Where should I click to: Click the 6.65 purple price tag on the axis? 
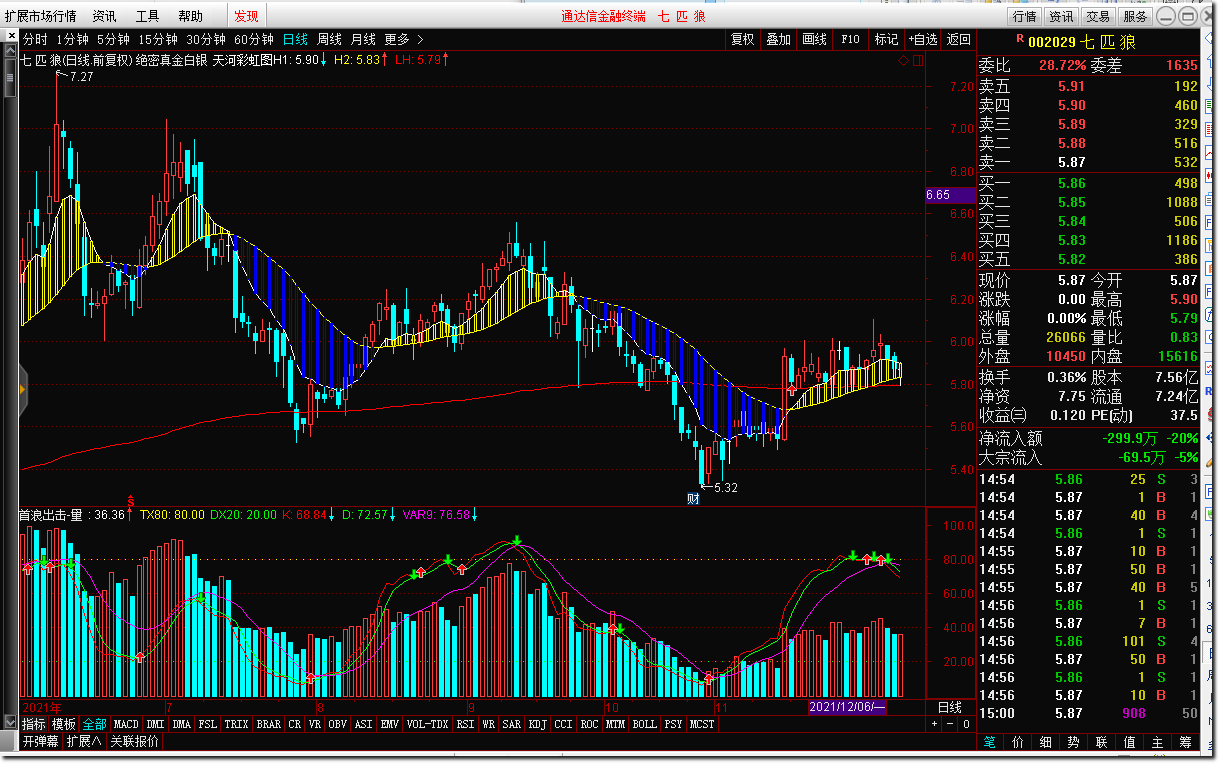(x=951, y=195)
